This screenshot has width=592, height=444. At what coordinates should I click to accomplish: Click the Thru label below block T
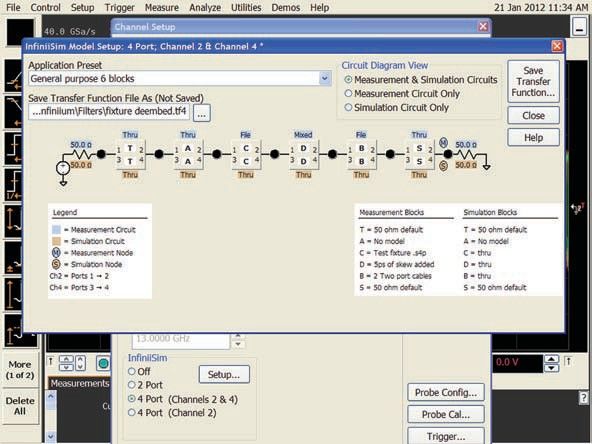click(130, 174)
